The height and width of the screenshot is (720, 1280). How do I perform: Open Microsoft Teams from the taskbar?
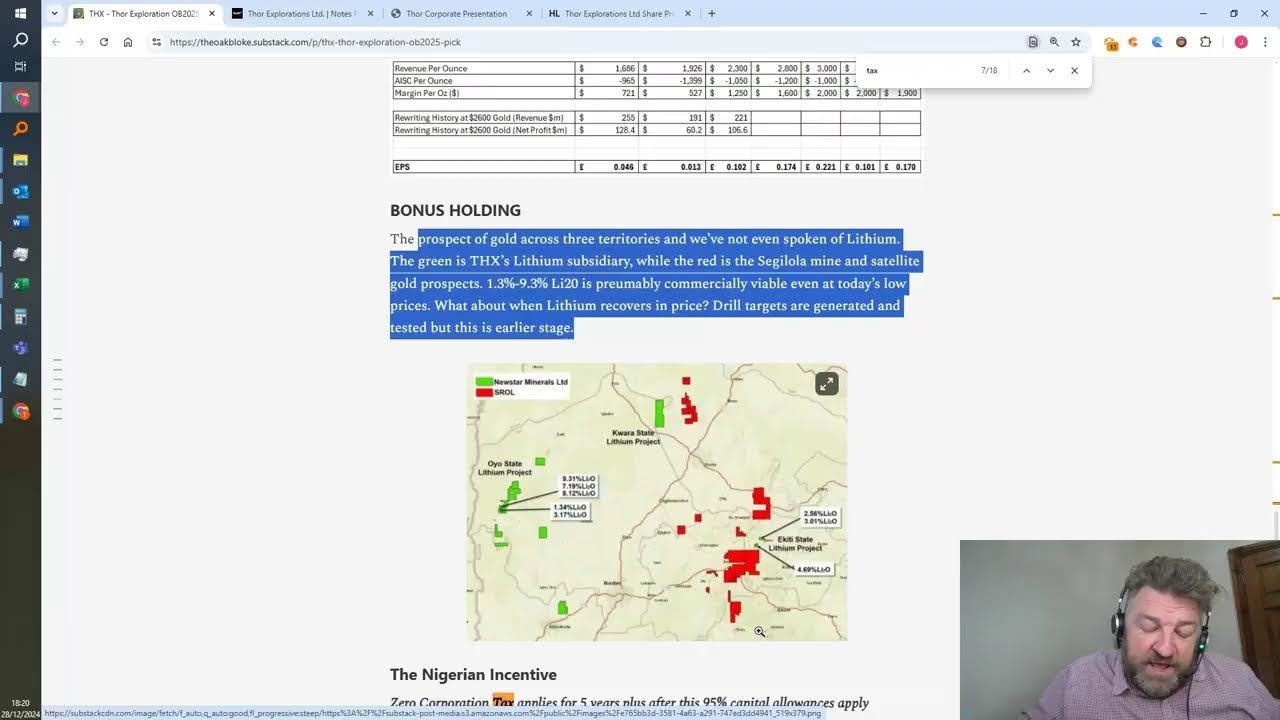coord(20,348)
